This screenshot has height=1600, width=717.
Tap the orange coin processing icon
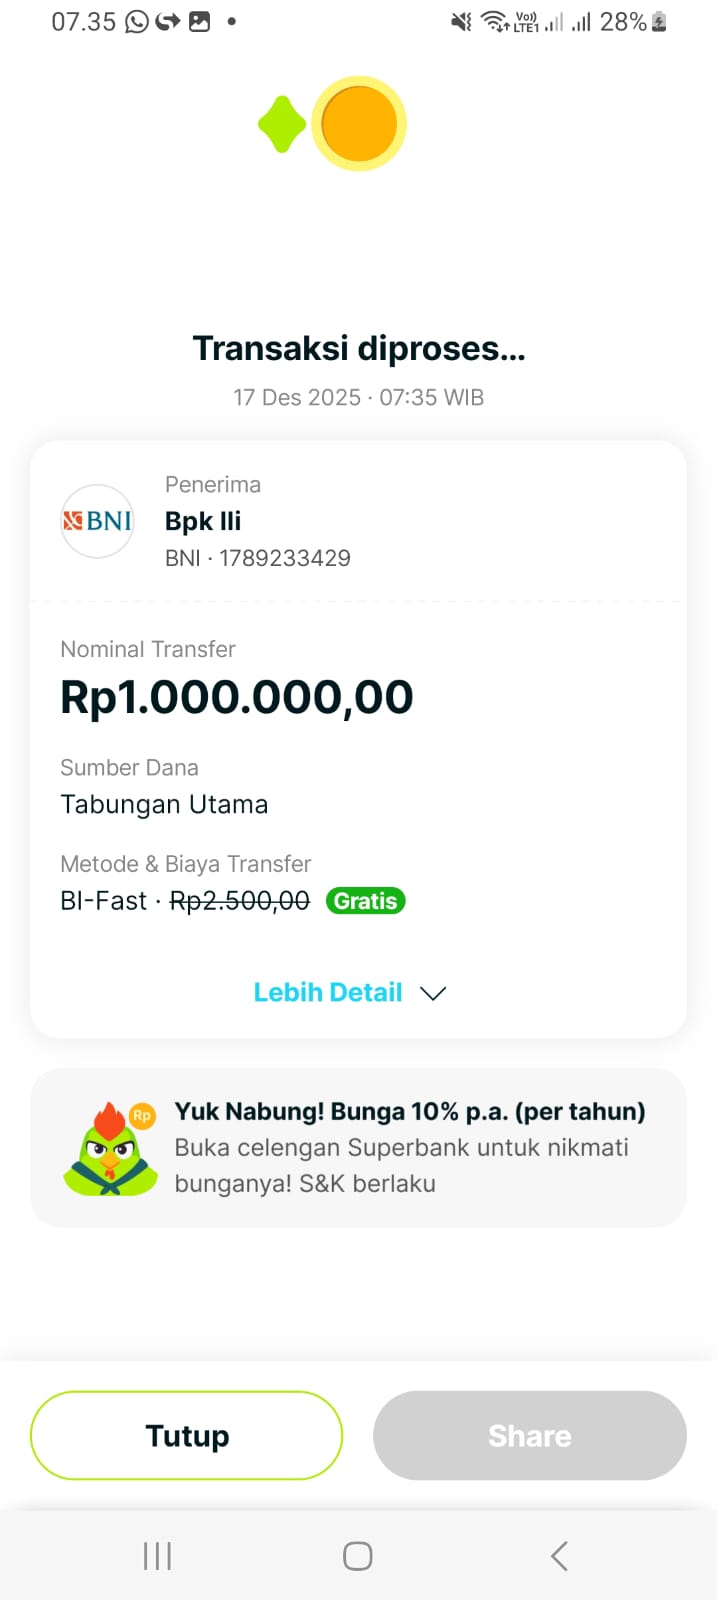(359, 124)
